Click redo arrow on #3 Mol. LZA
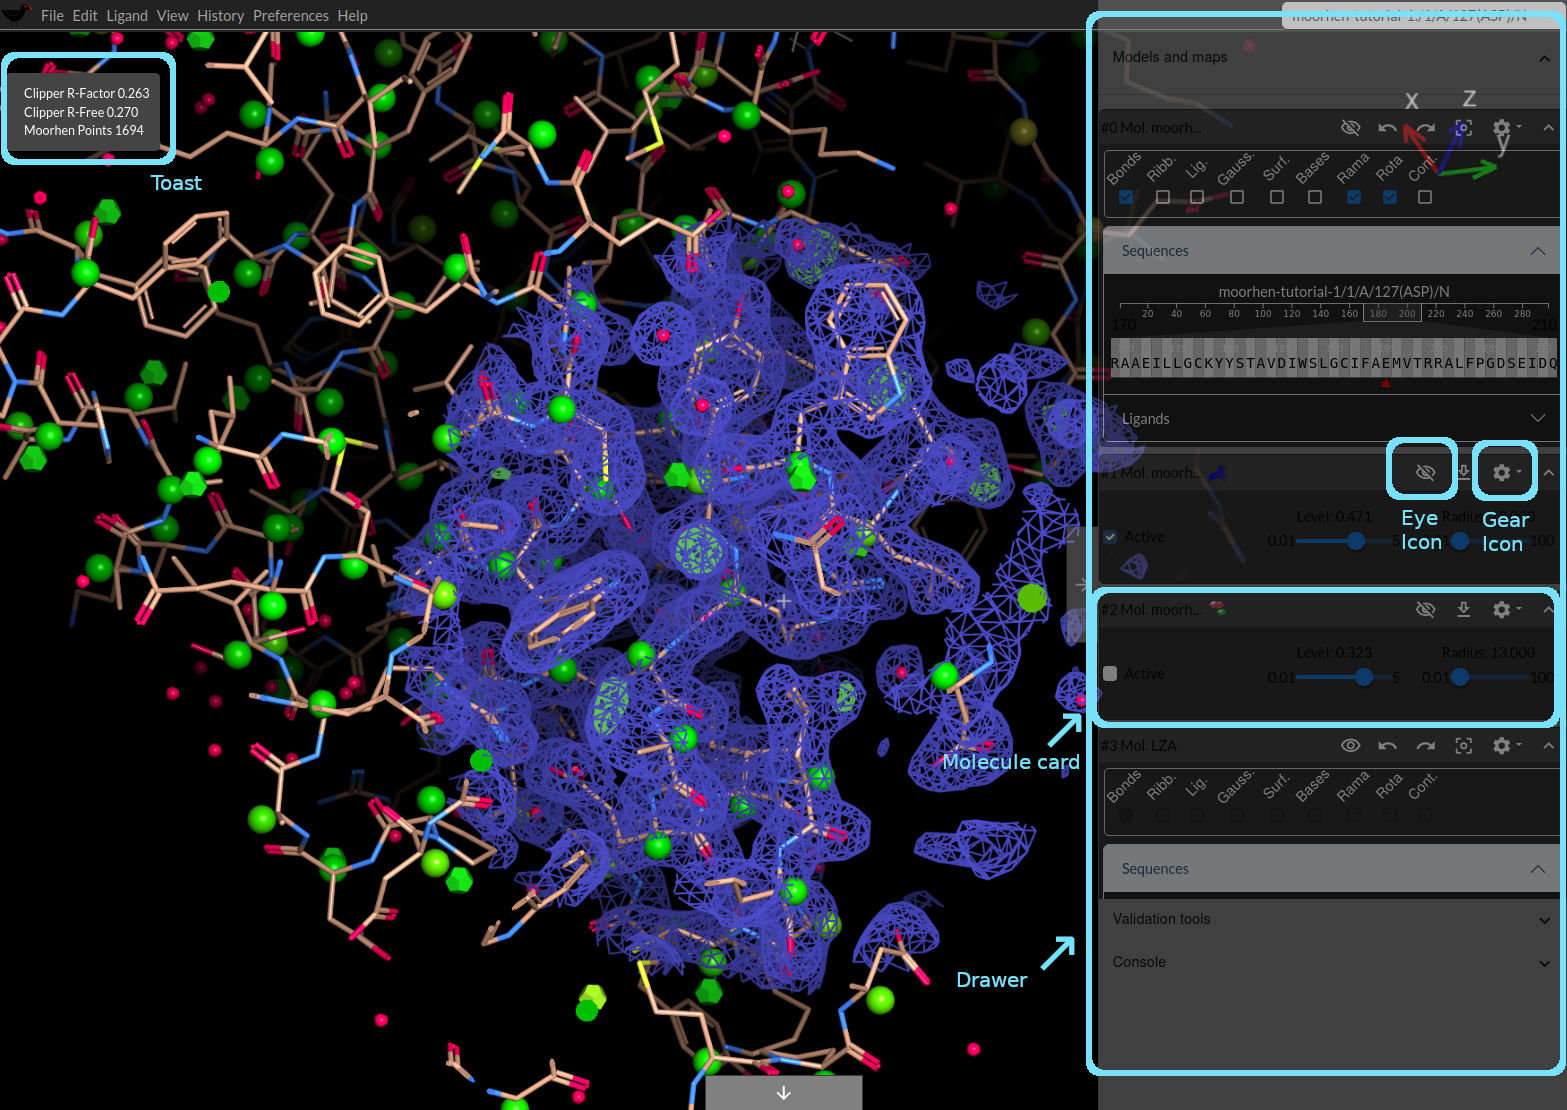This screenshot has height=1110, width=1567. coord(1425,746)
